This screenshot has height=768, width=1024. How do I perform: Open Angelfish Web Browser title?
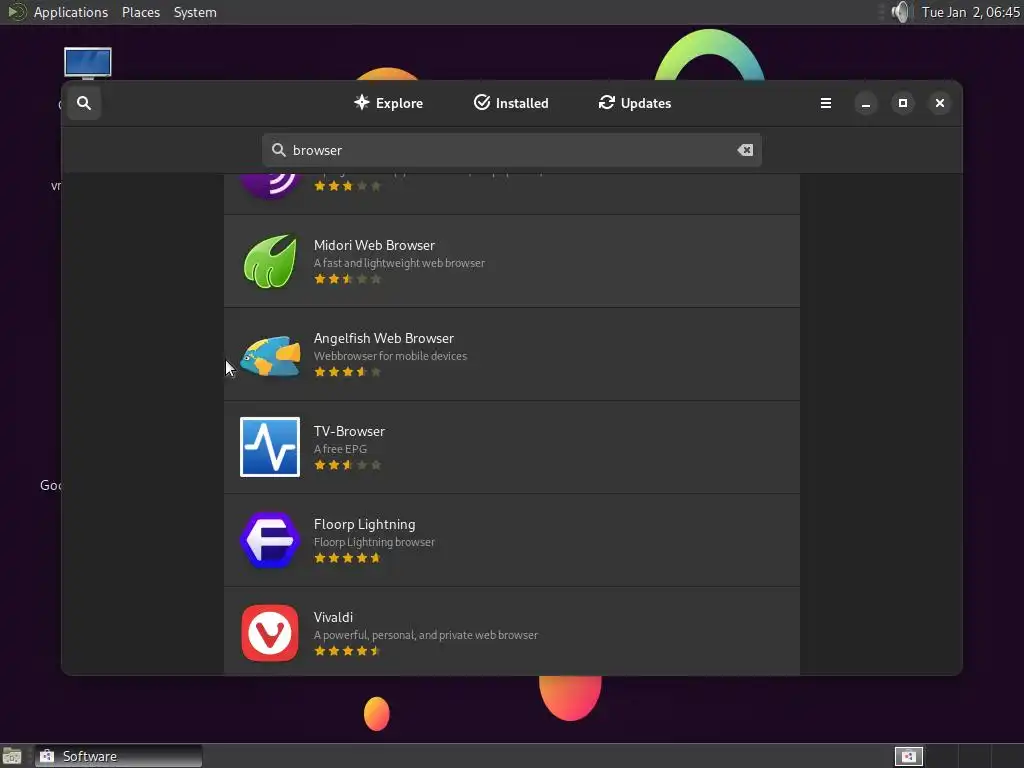(383, 338)
